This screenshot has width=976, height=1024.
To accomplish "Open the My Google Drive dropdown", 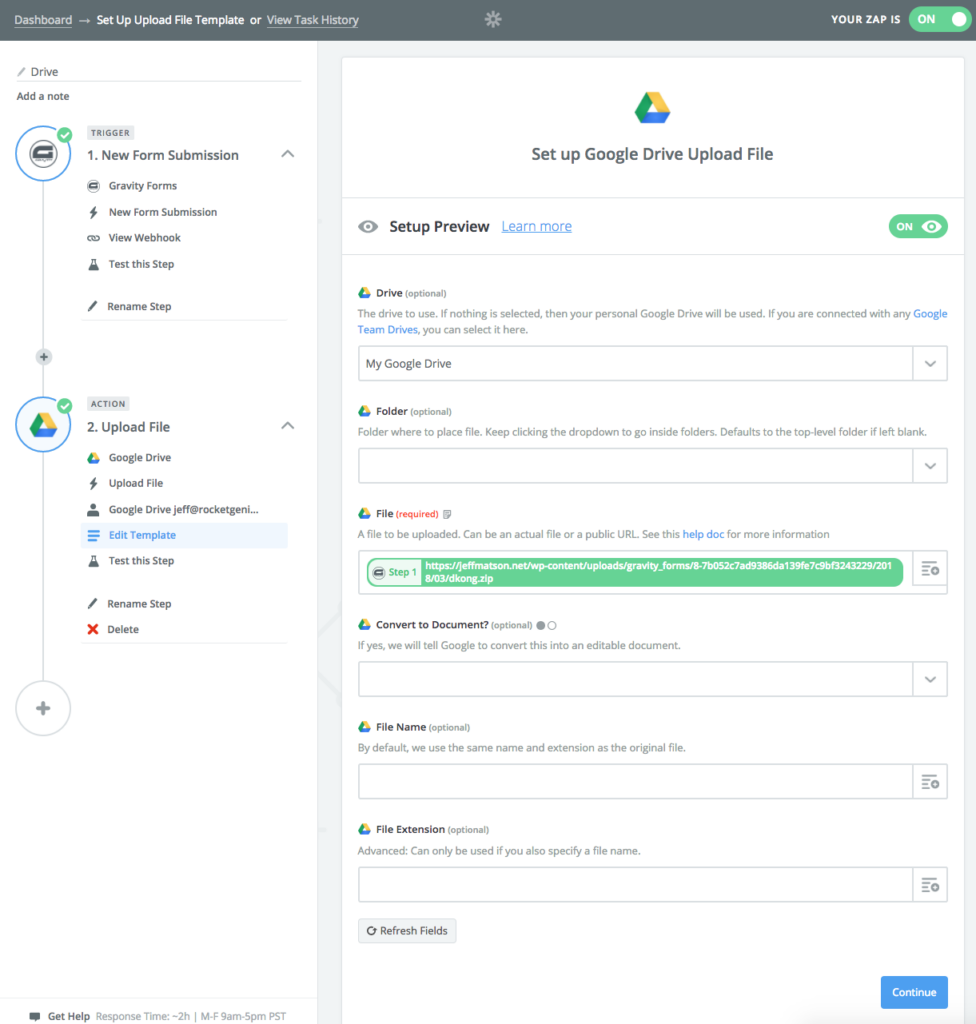I will pyautogui.click(x=653, y=364).
